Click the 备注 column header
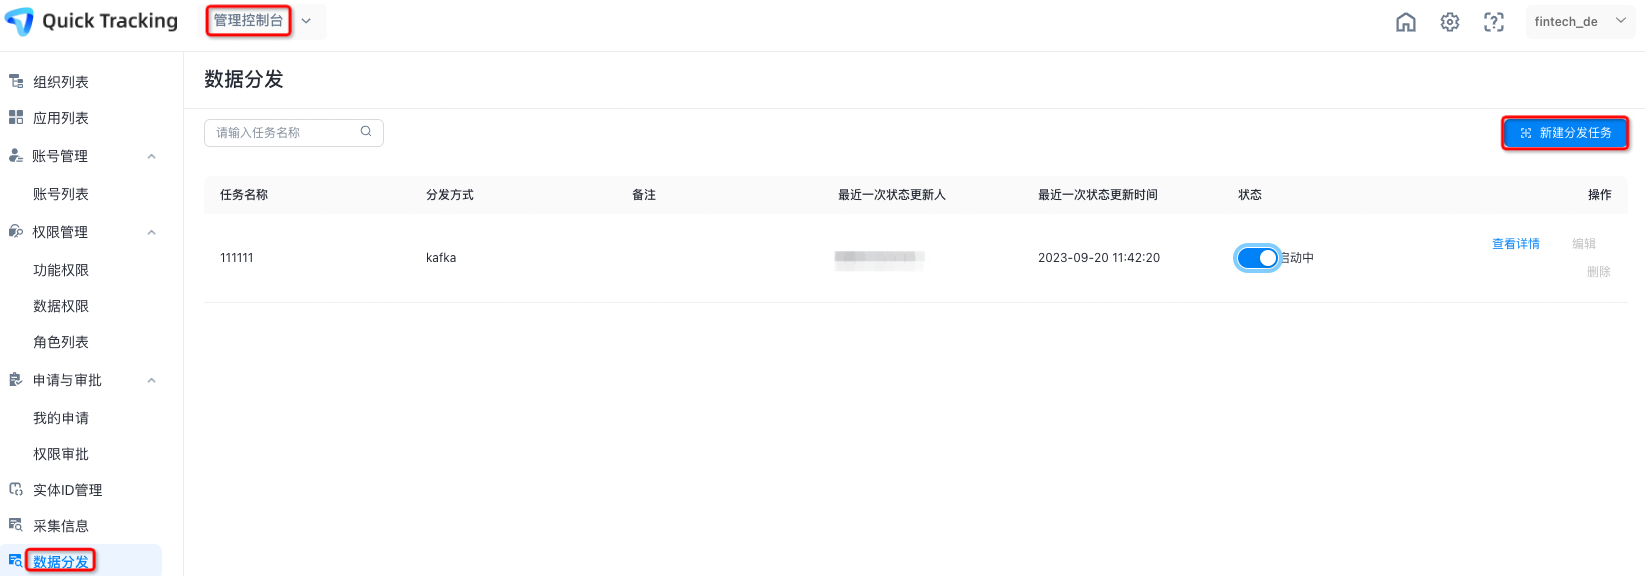The image size is (1645, 576). pos(644,195)
